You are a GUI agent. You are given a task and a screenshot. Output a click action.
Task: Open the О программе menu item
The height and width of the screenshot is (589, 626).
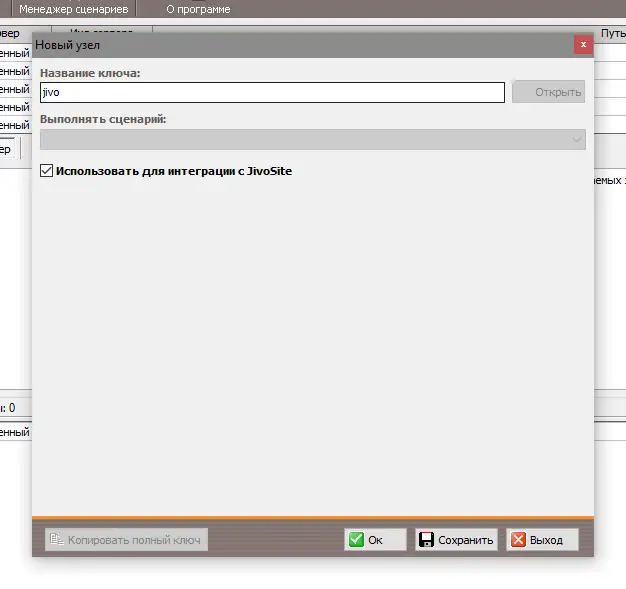point(198,9)
